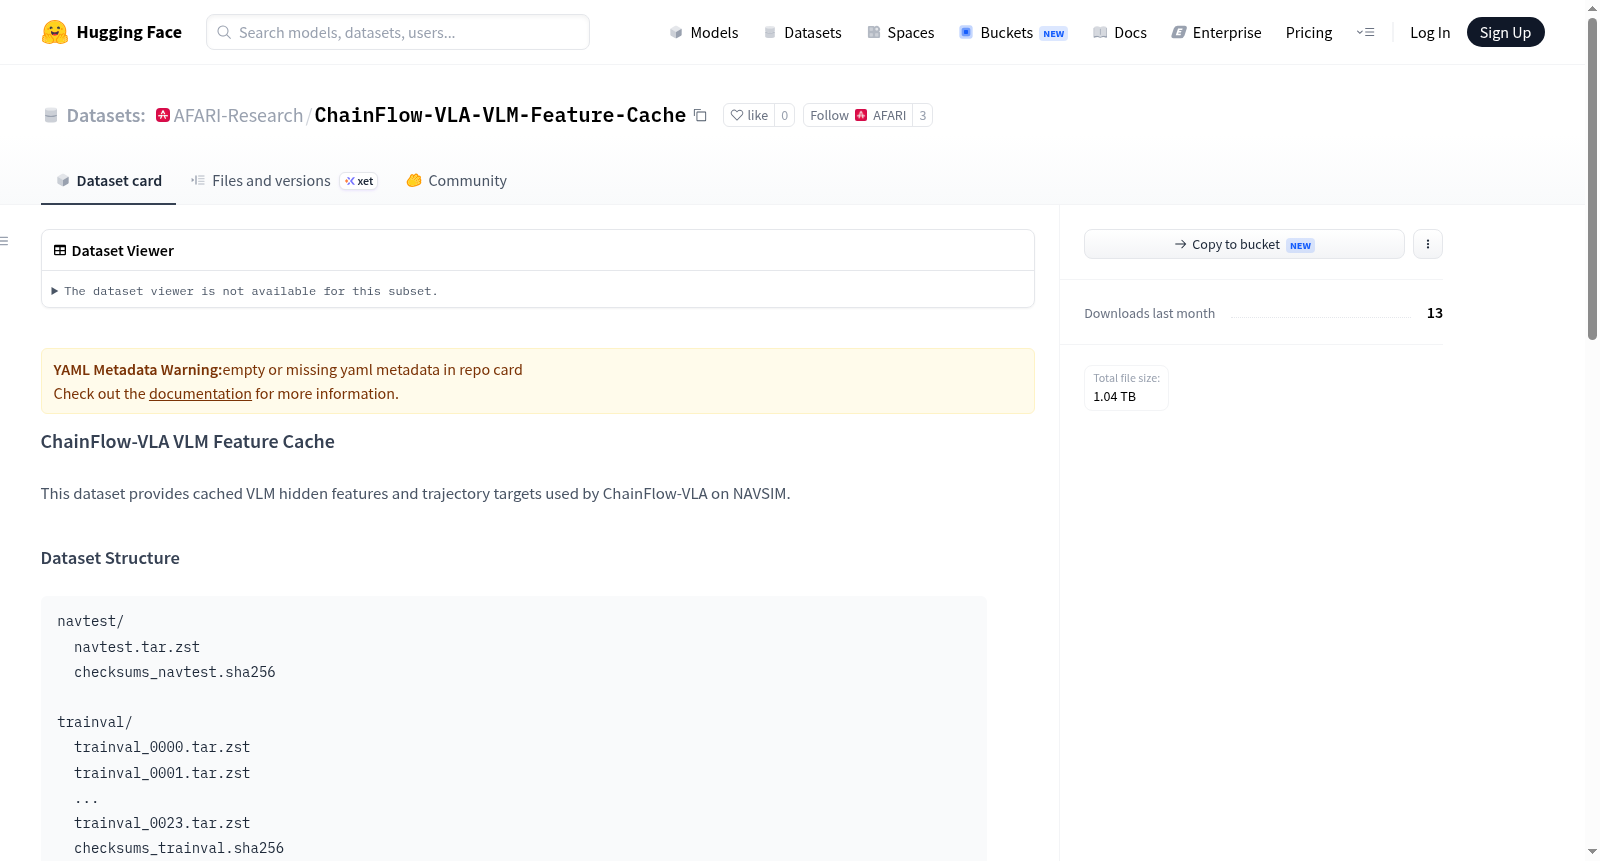Open the Pricing menu item
Viewport: 1600px width, 861px height.
[x=1309, y=32]
